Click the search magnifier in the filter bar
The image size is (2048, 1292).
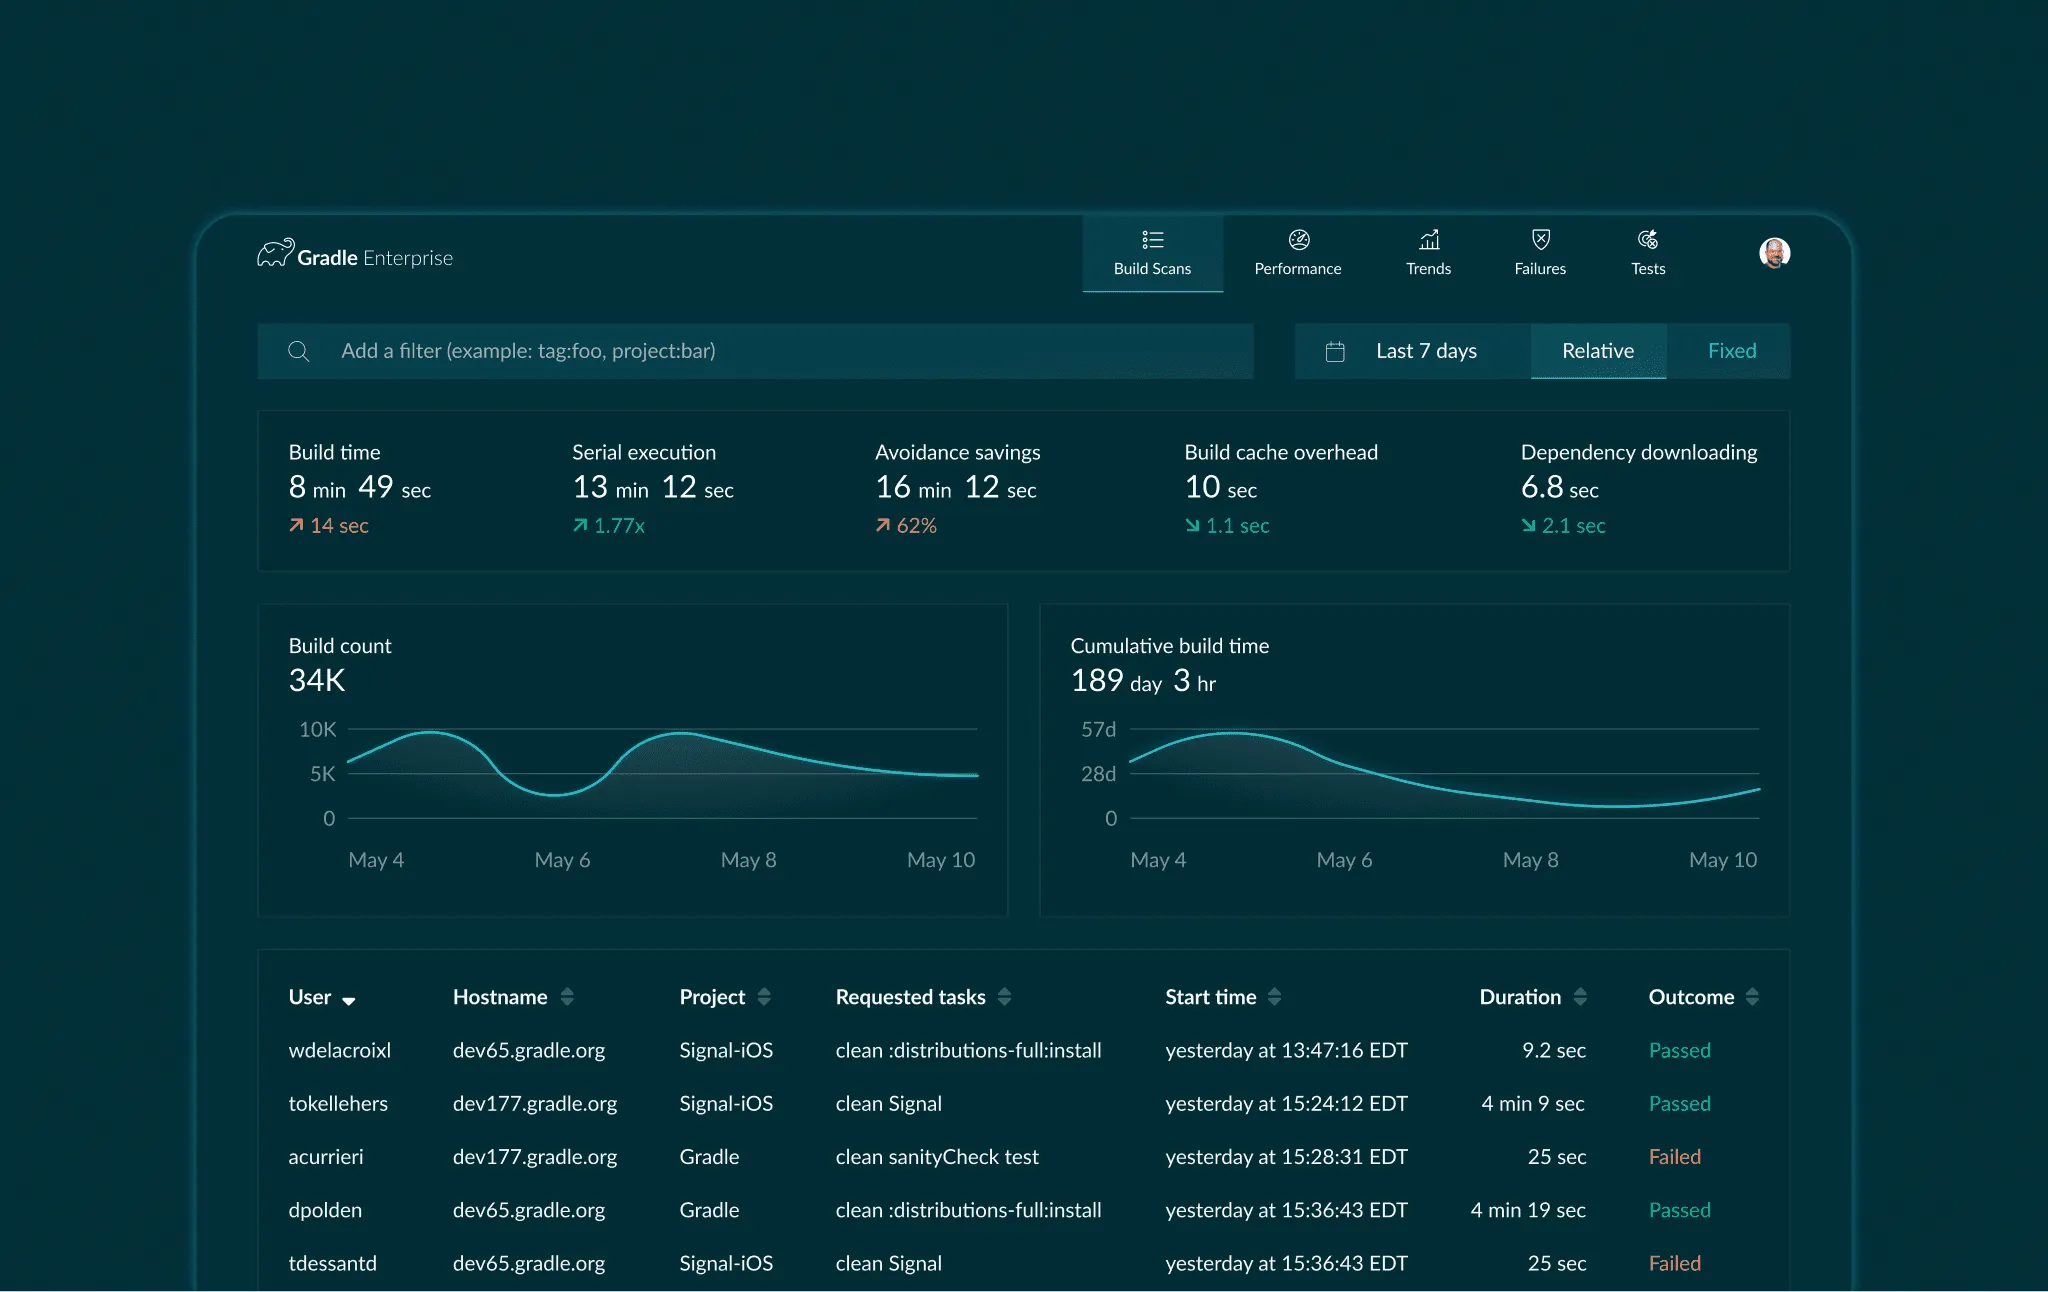point(299,351)
